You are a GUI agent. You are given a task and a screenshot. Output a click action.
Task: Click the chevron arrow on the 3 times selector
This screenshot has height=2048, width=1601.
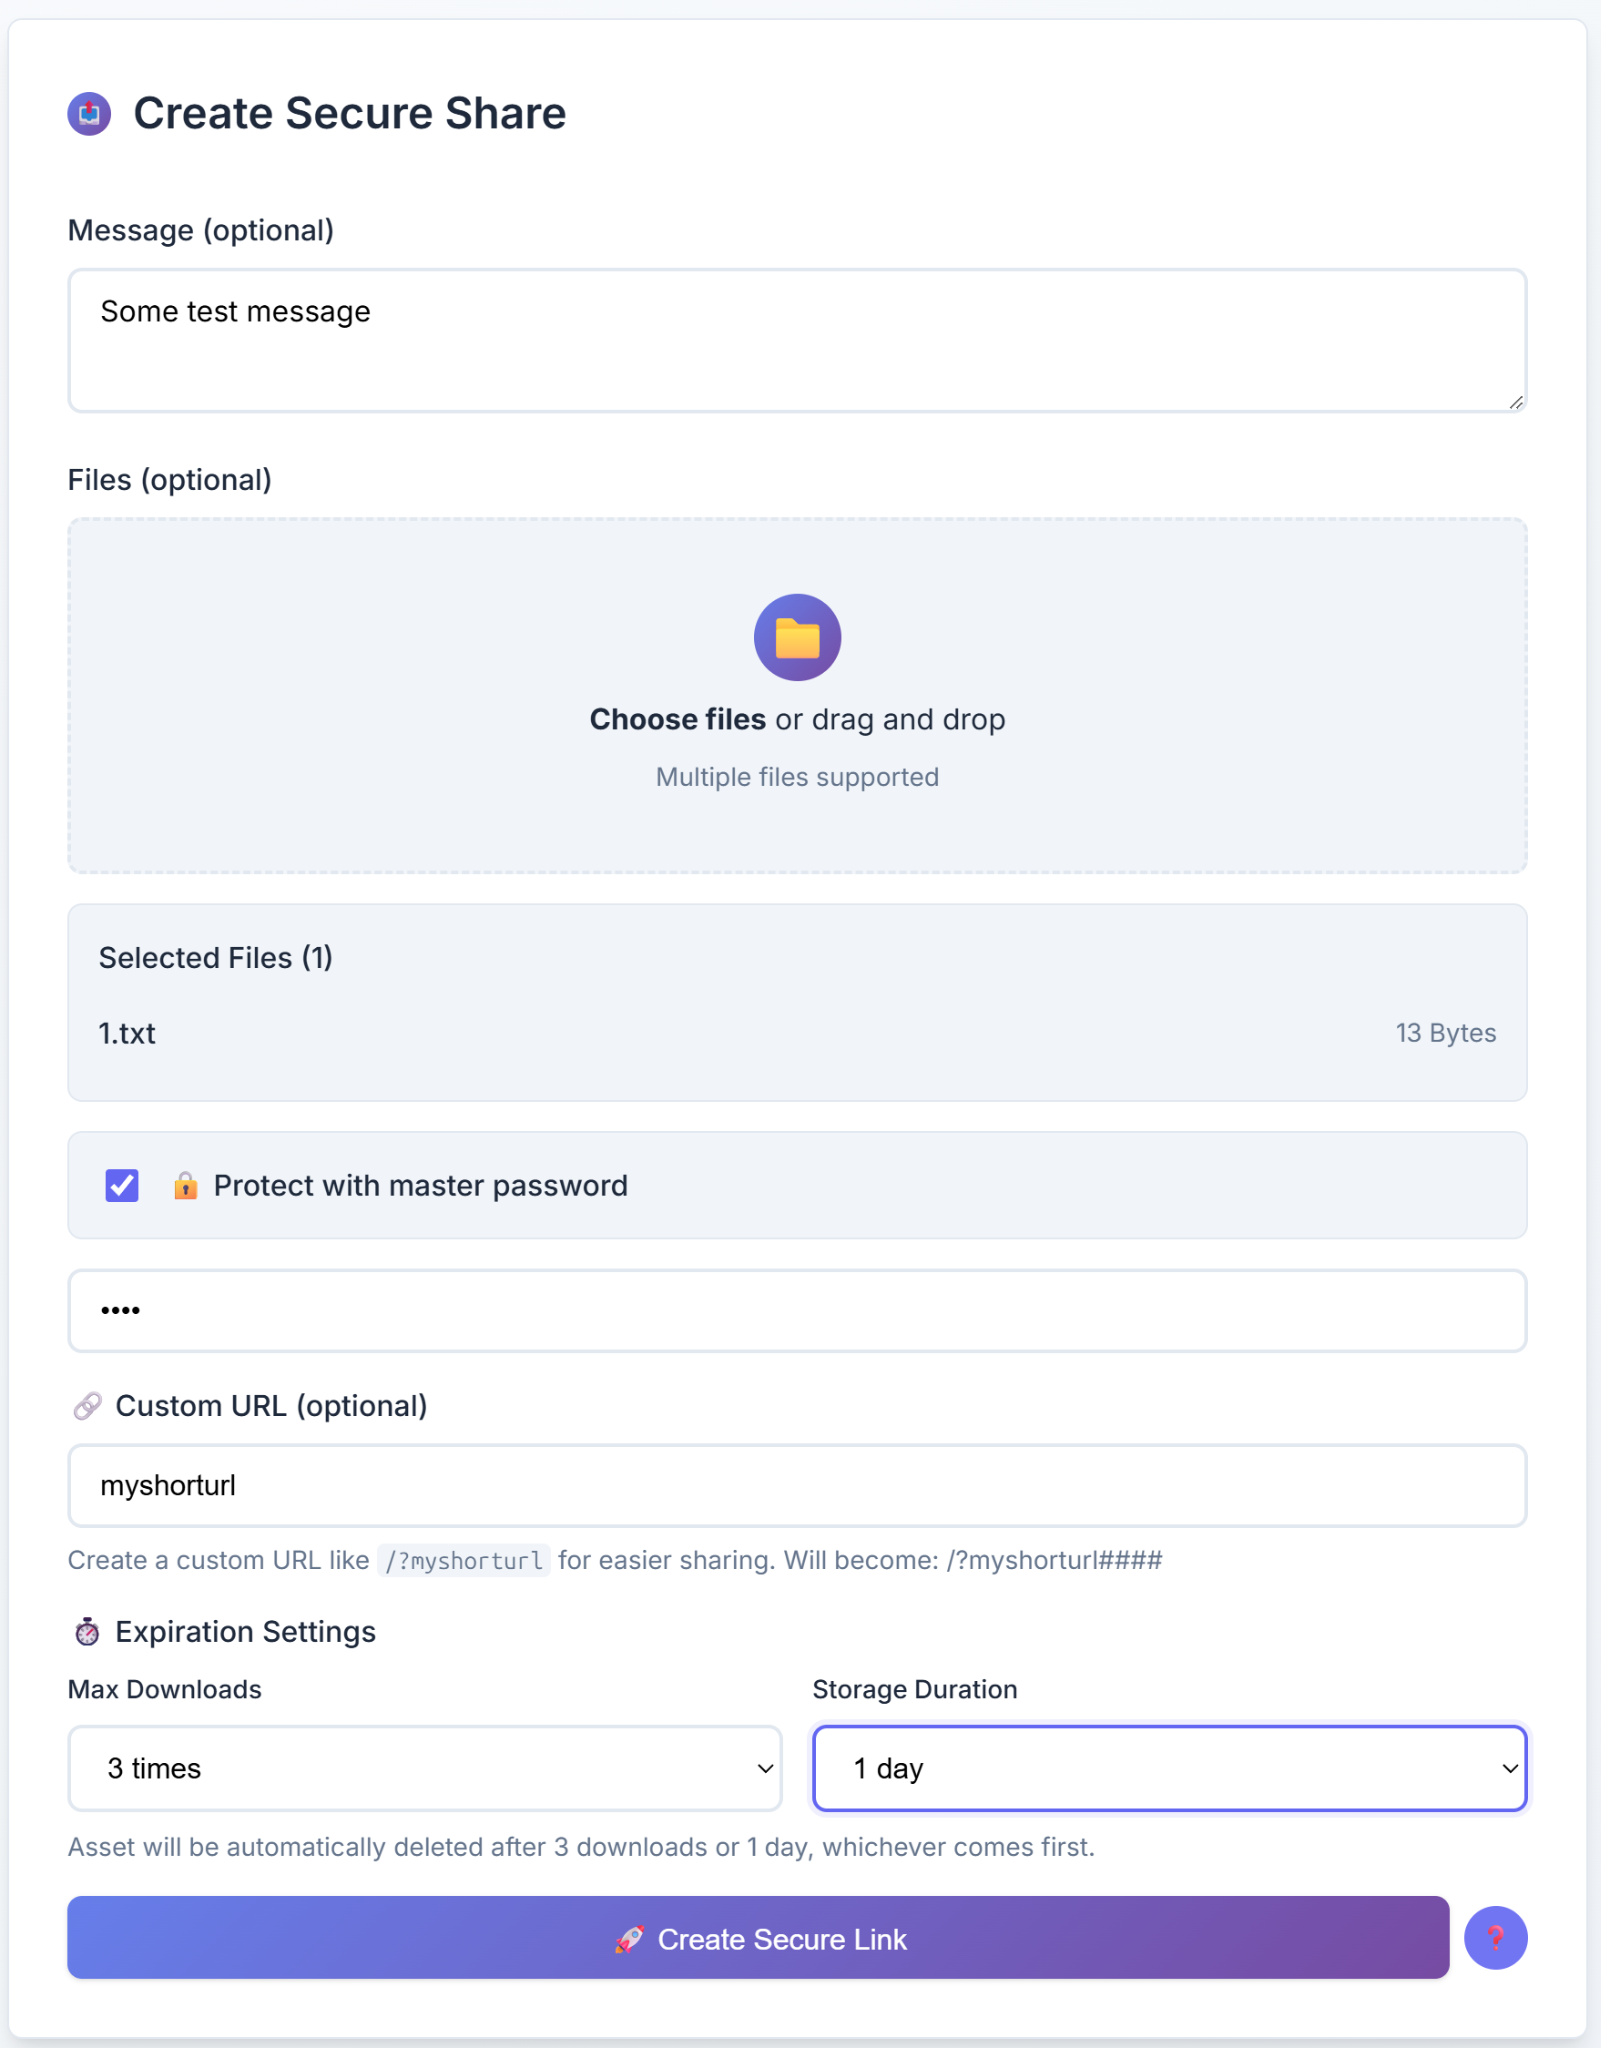pos(765,1768)
